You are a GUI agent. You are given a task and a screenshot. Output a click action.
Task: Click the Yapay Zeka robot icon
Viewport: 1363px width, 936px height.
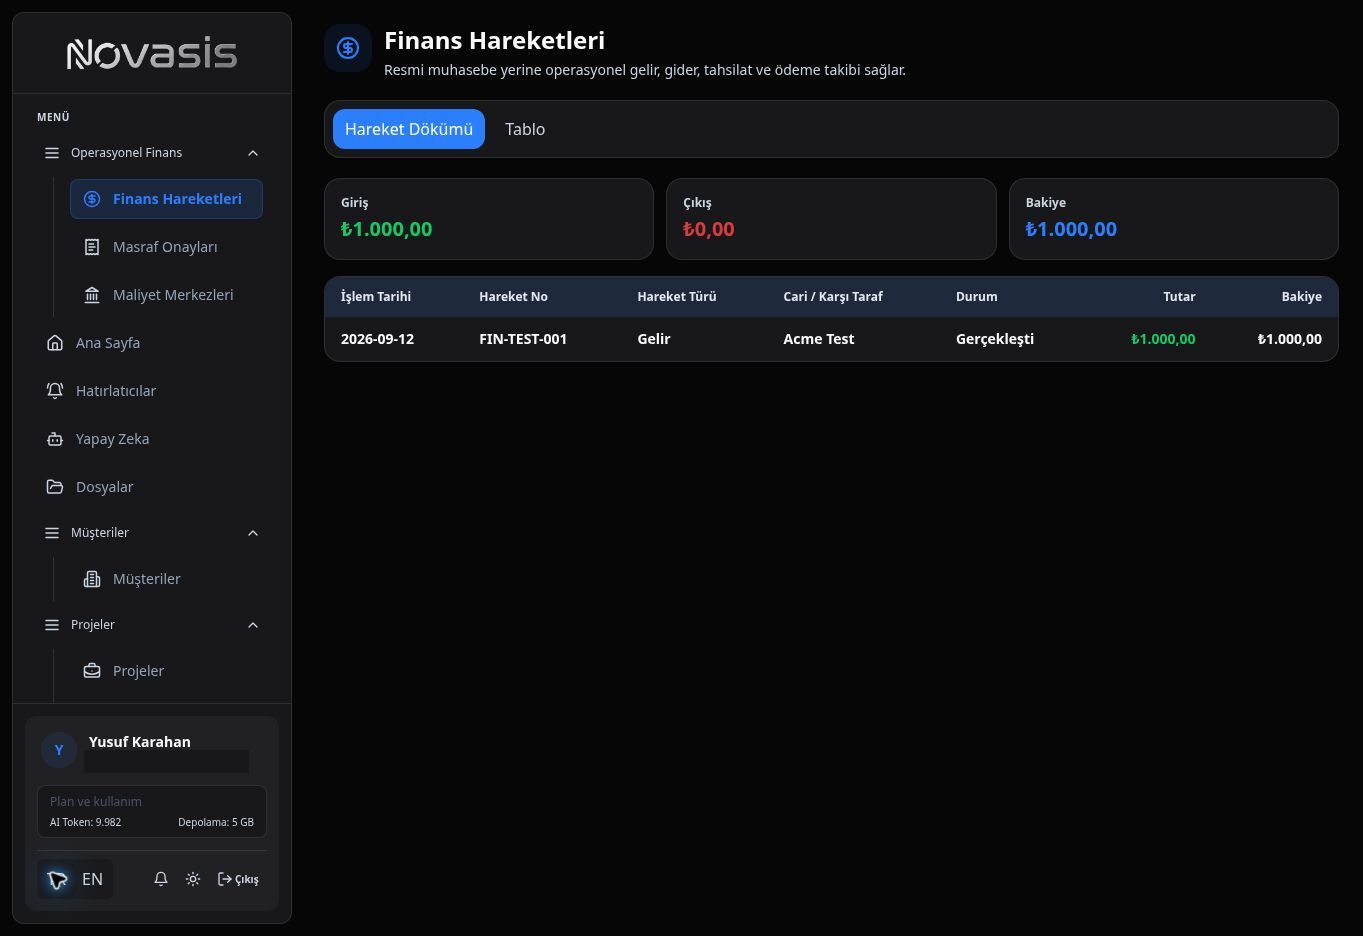tap(55, 439)
